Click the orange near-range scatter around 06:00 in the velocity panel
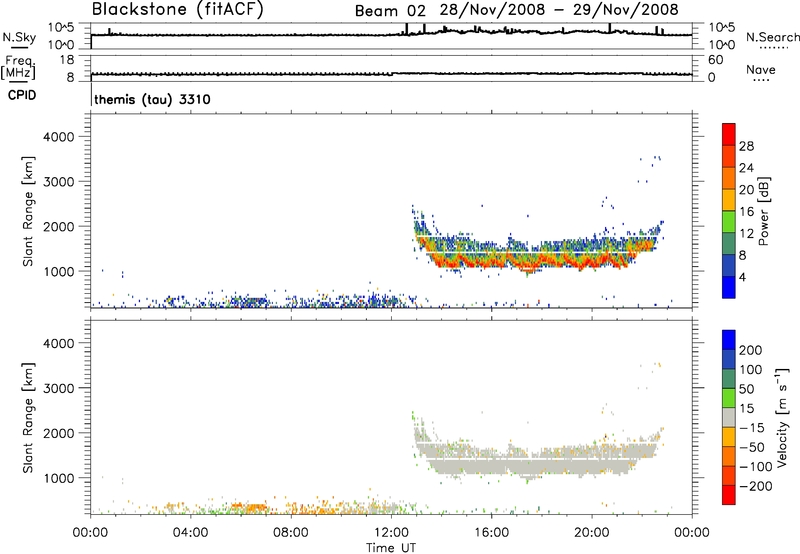 [250, 507]
